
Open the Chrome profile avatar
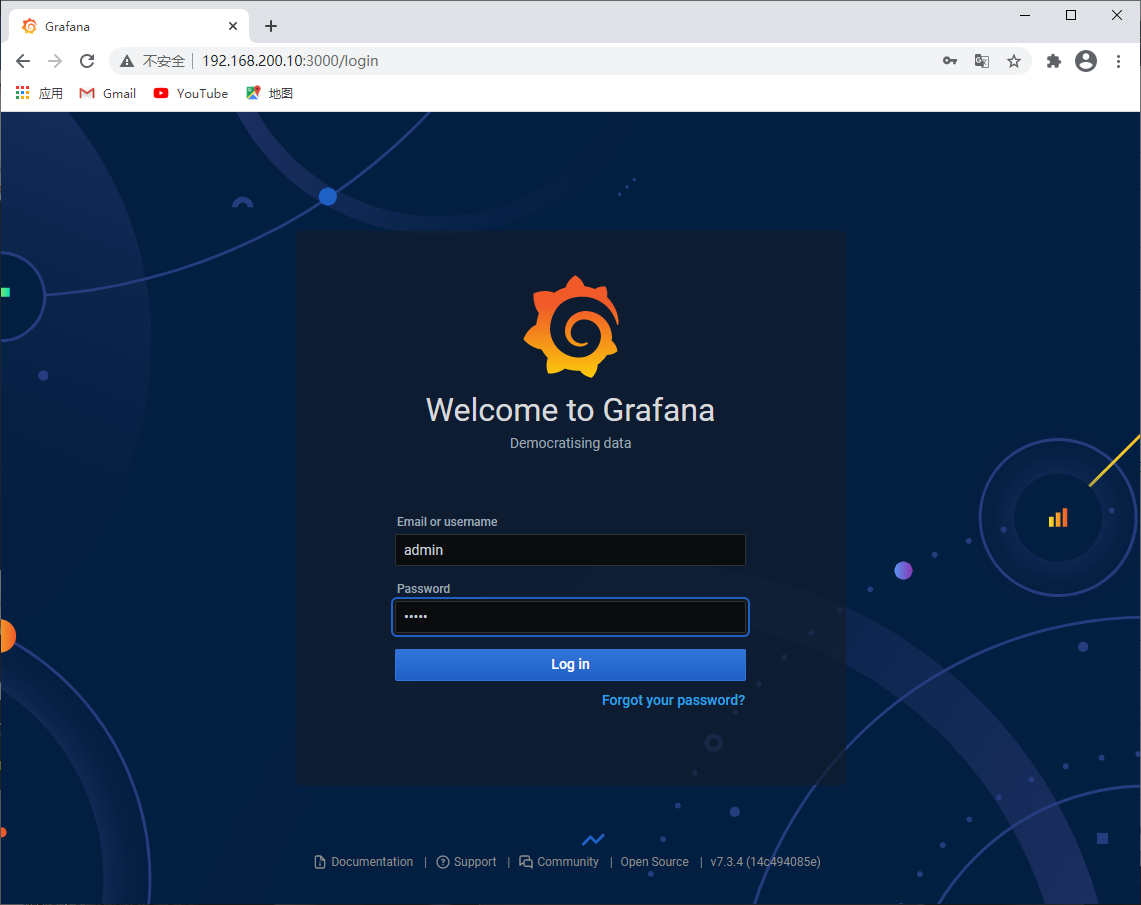tap(1086, 61)
